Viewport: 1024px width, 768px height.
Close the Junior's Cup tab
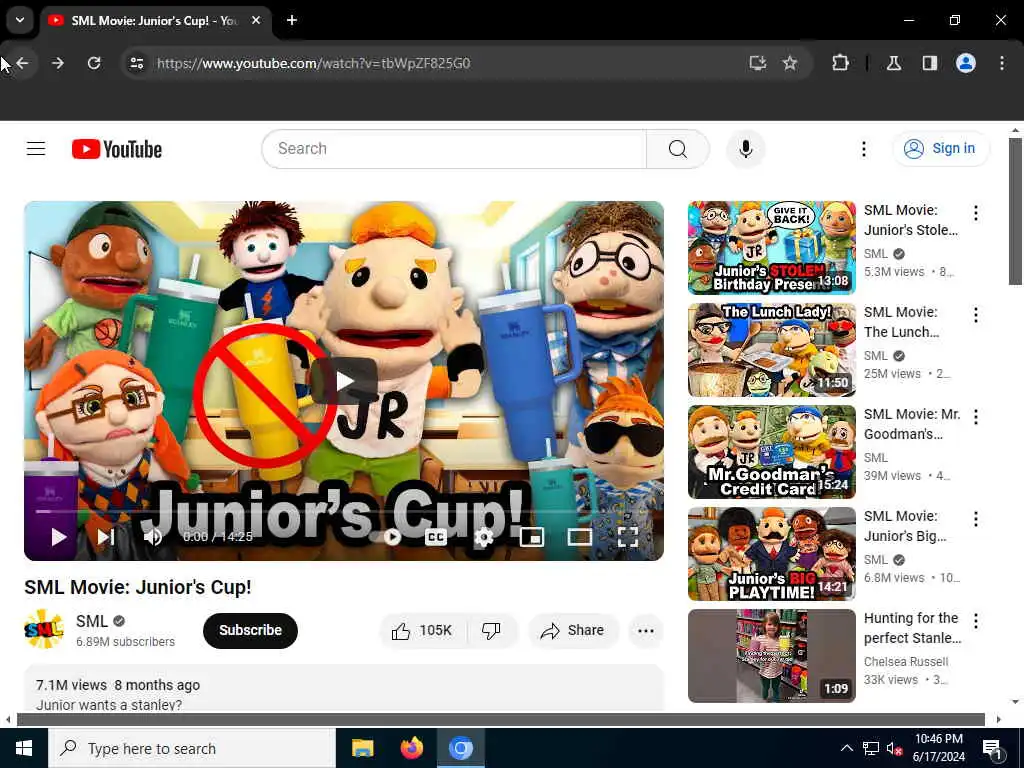[x=257, y=20]
